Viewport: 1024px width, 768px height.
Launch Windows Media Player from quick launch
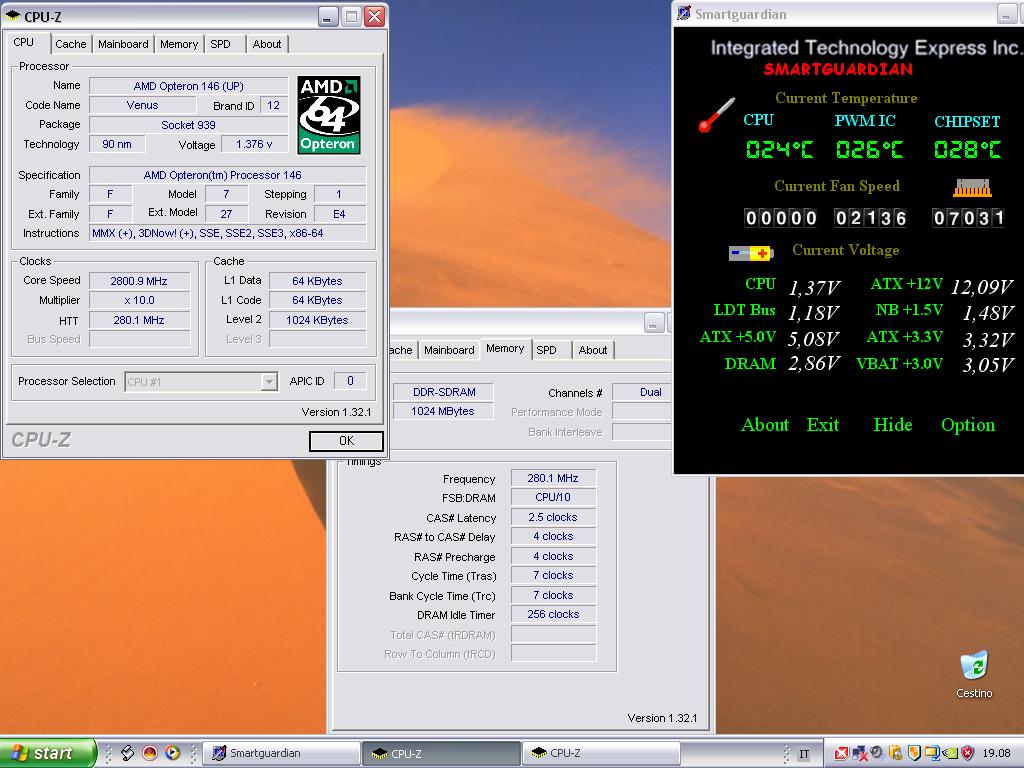click(172, 753)
